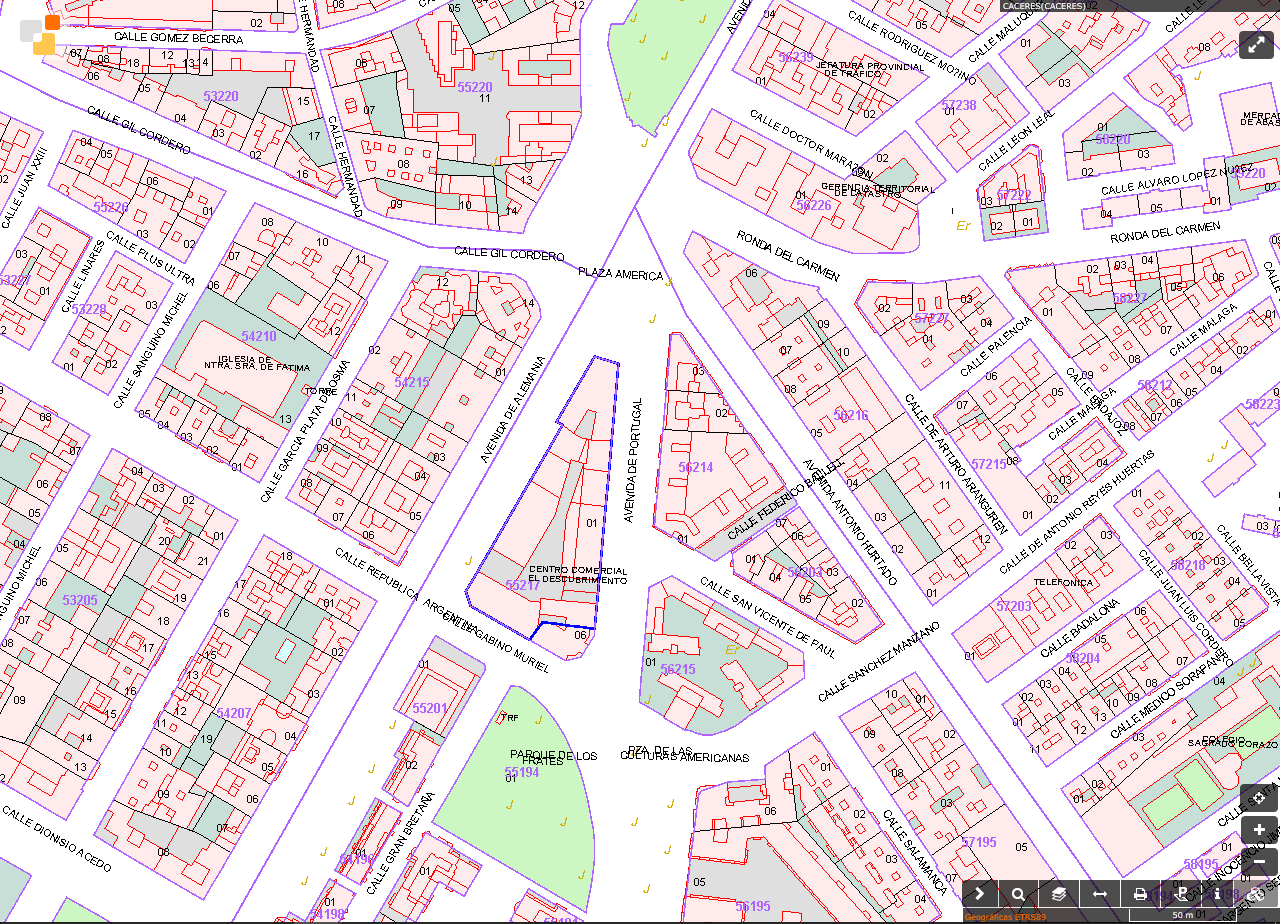
Task: Zoom out with the minus button
Action: 1259,862
